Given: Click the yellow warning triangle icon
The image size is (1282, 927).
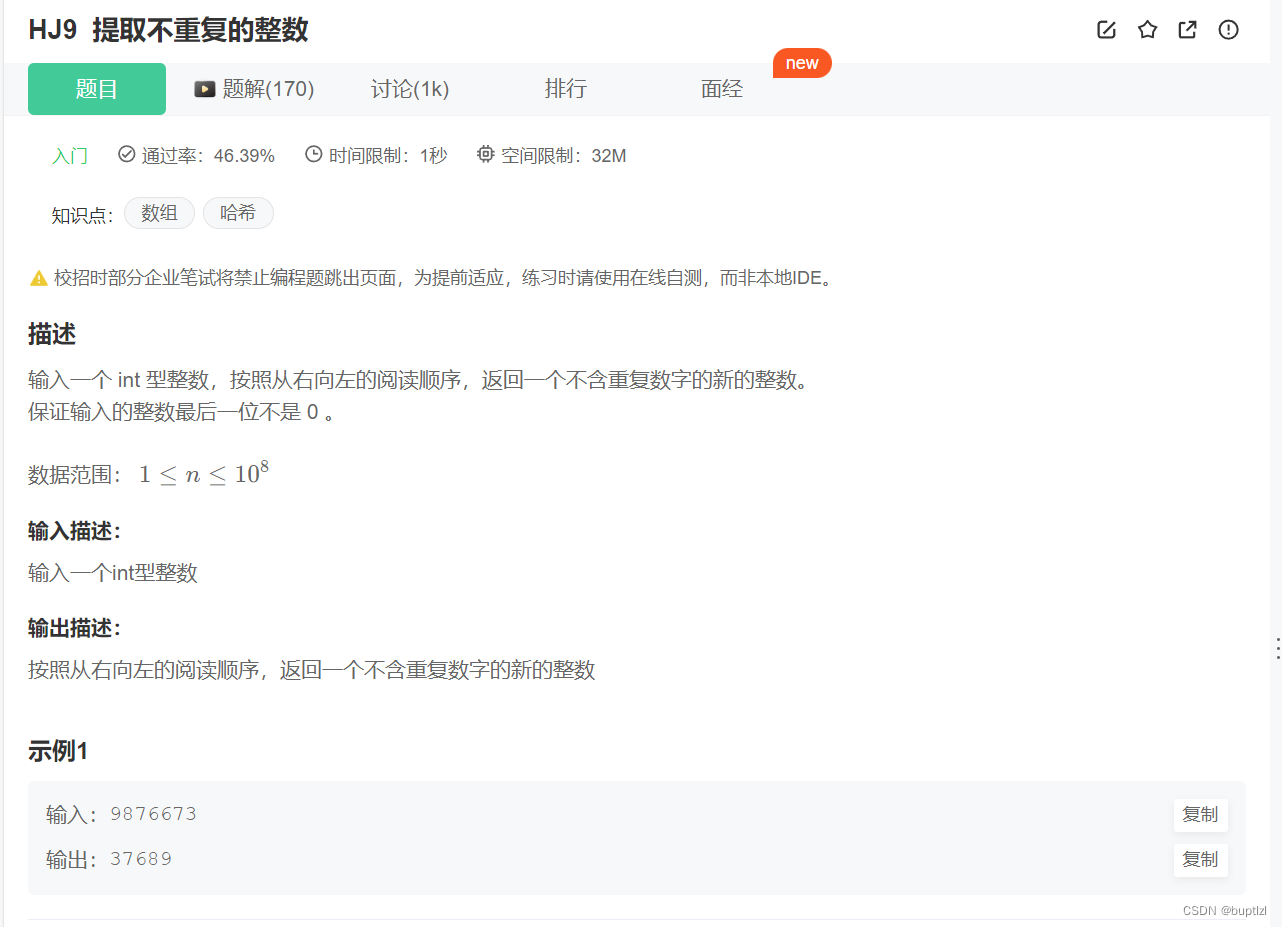Looking at the screenshot, I should [x=39, y=278].
